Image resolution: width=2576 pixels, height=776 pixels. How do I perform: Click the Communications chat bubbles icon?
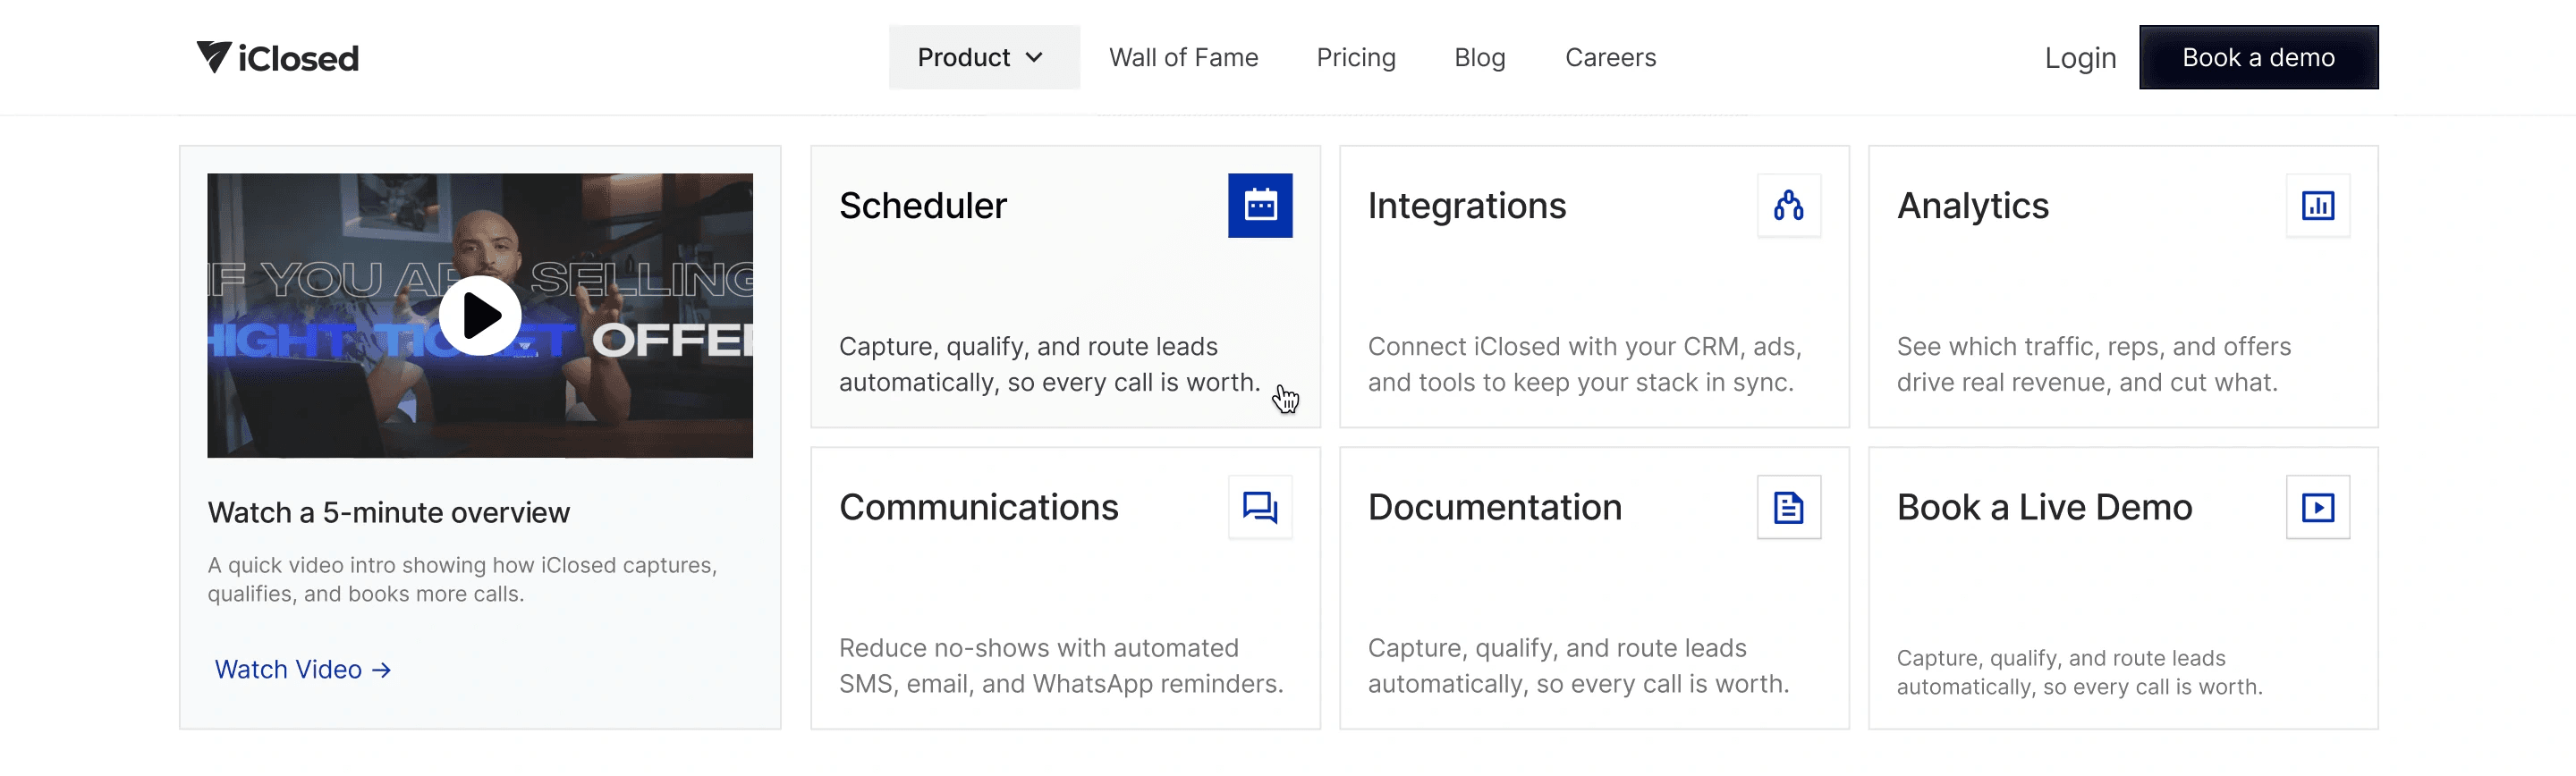(x=1260, y=507)
